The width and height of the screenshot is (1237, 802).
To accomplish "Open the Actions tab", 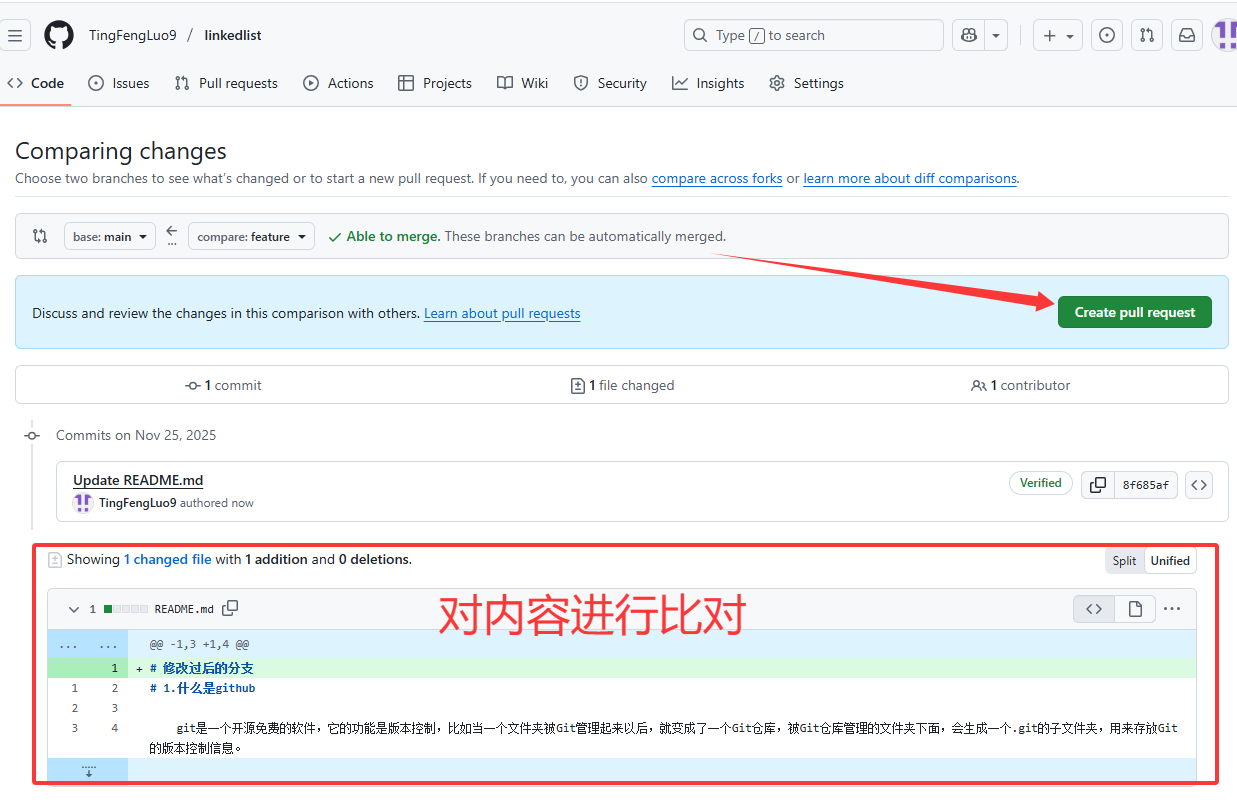I will click(338, 83).
